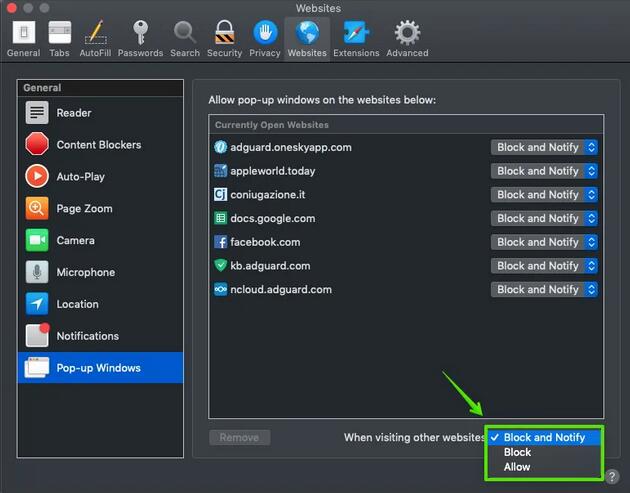Image resolution: width=630 pixels, height=493 pixels.
Task: Expand popup setting for adguard.oneskyapp.com
Action: pyautogui.click(x=545, y=147)
